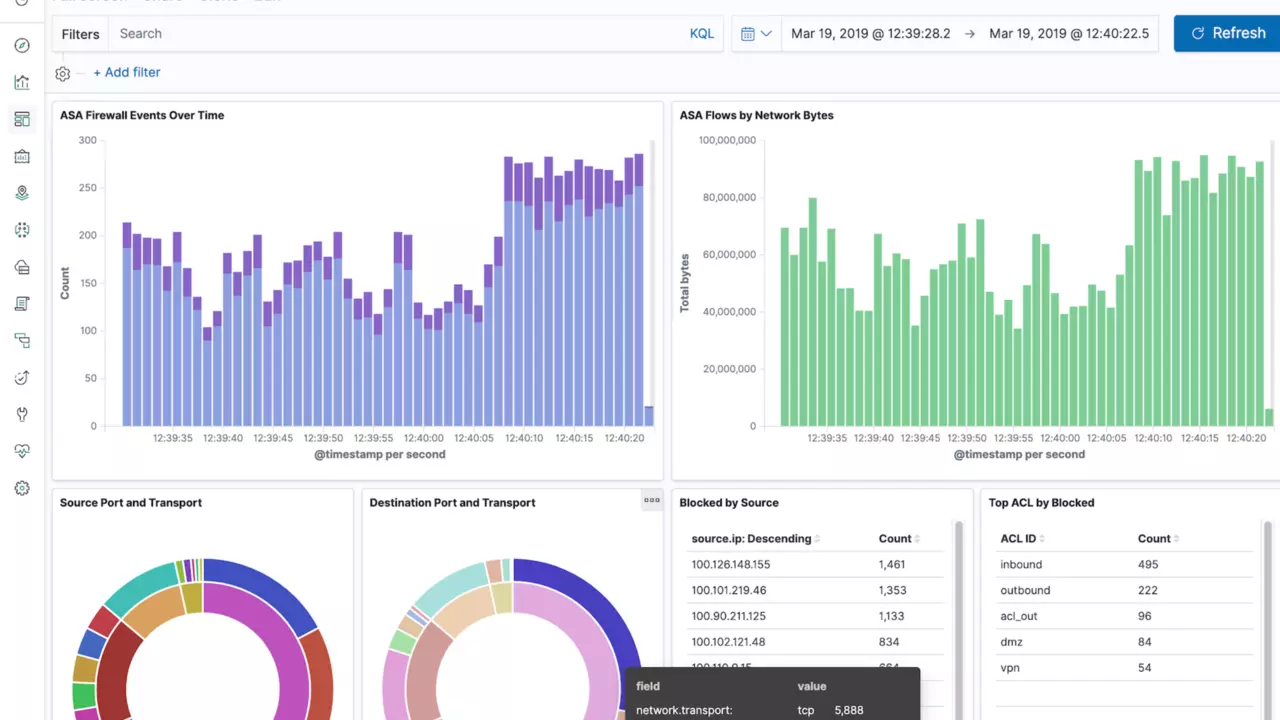Open Dev Tools wrench icon in sidebar

[22, 414]
